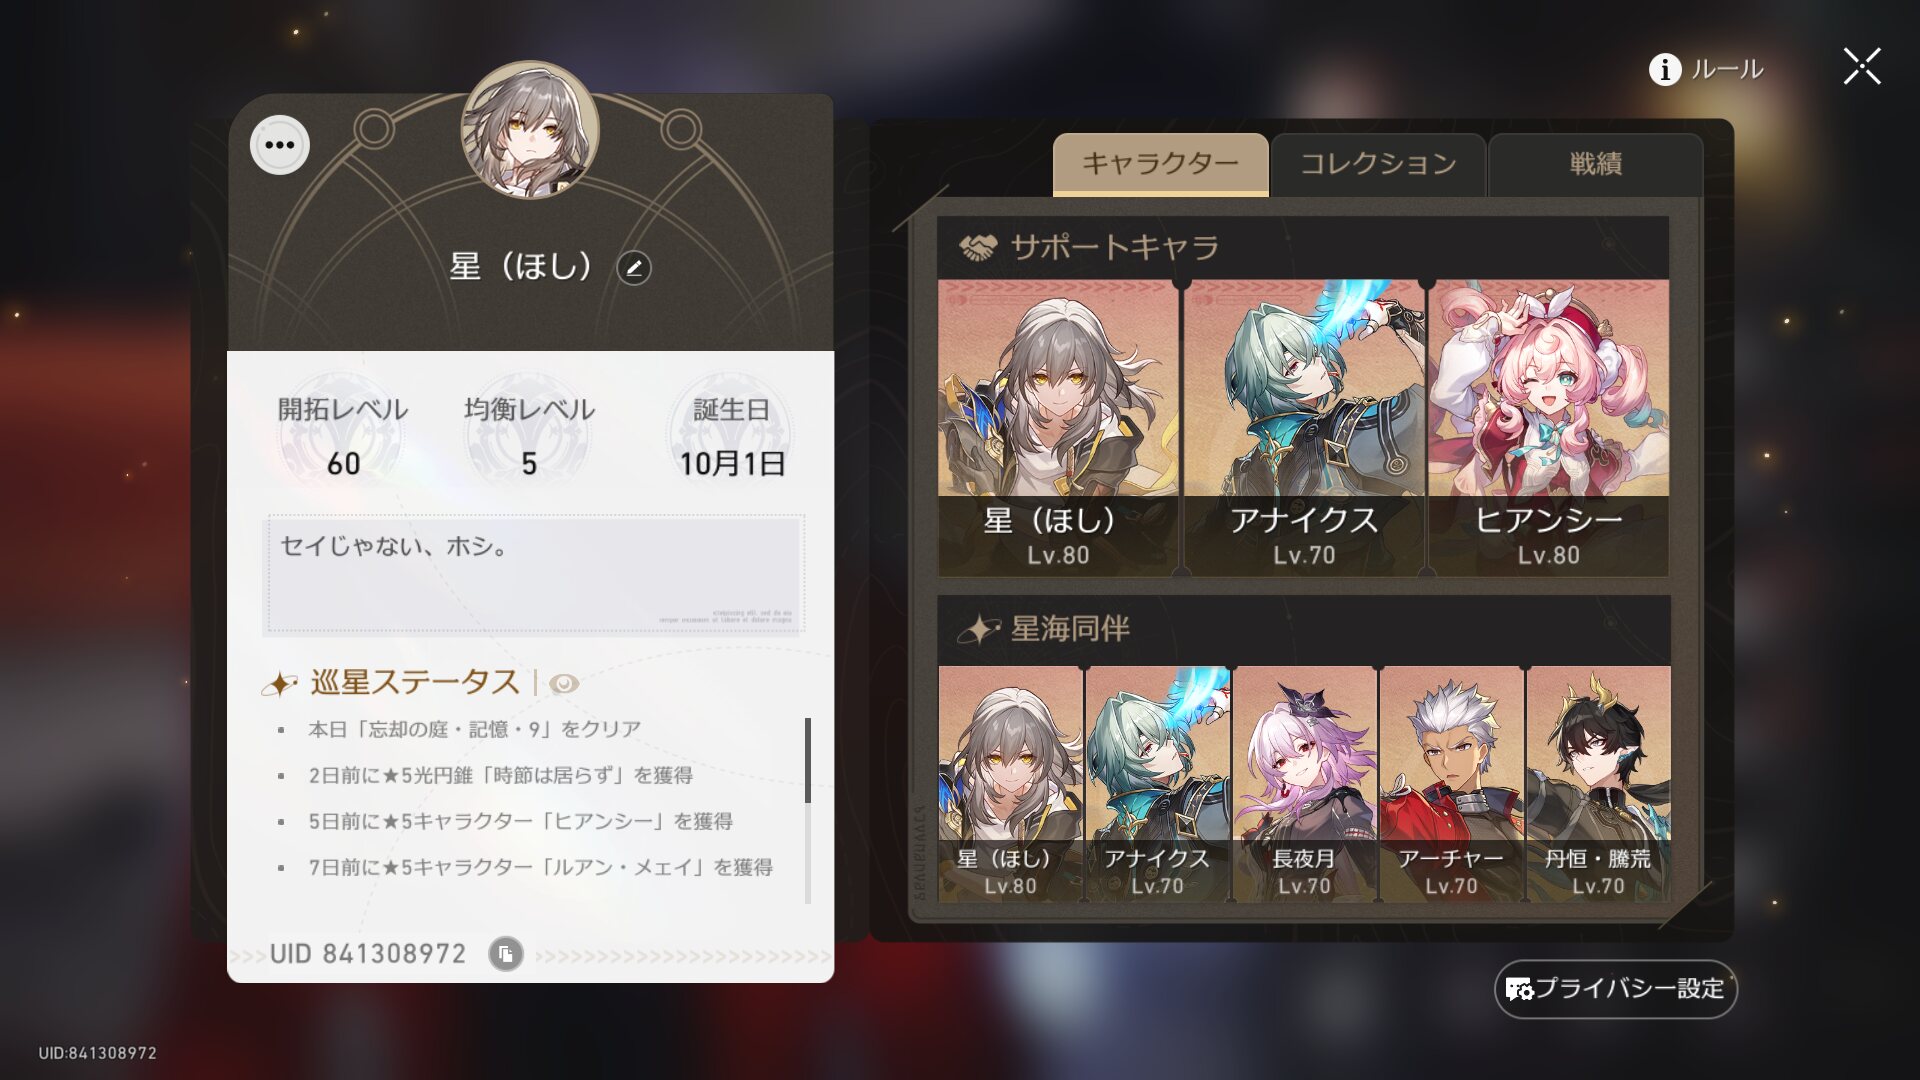This screenshot has width=1920, height=1080.
Task: Open 長夜月 companion thumbnail
Action: point(1304,785)
